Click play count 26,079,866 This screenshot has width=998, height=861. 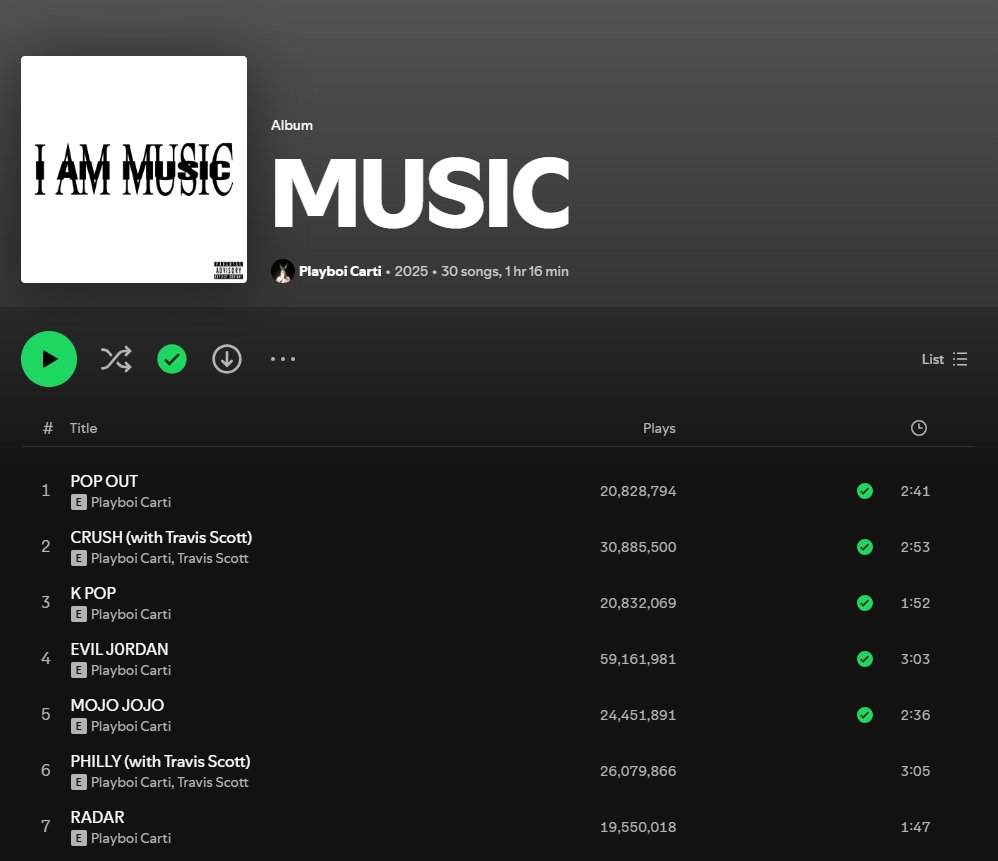[x=638, y=771]
